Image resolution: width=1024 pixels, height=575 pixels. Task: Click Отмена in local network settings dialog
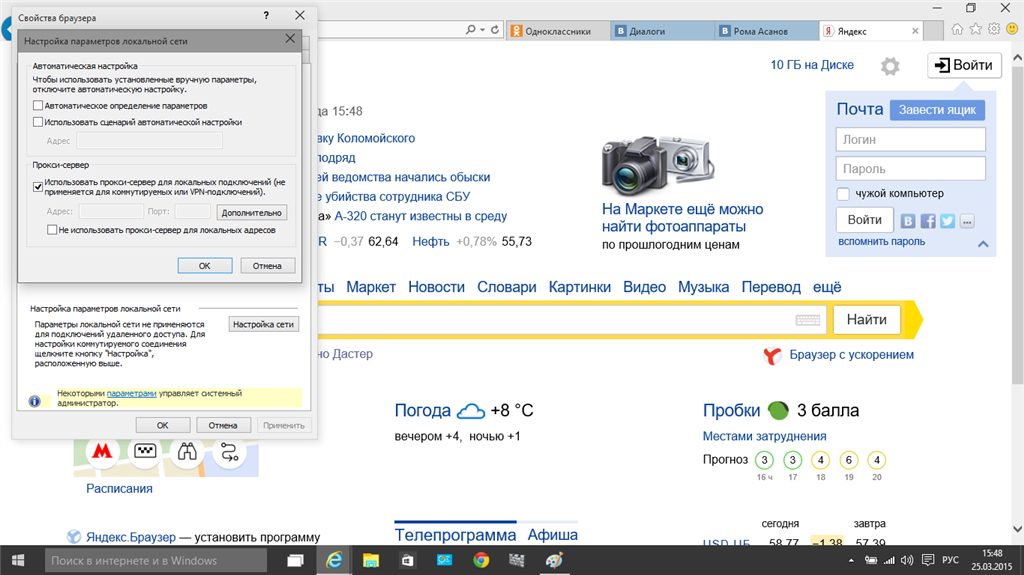[267, 266]
